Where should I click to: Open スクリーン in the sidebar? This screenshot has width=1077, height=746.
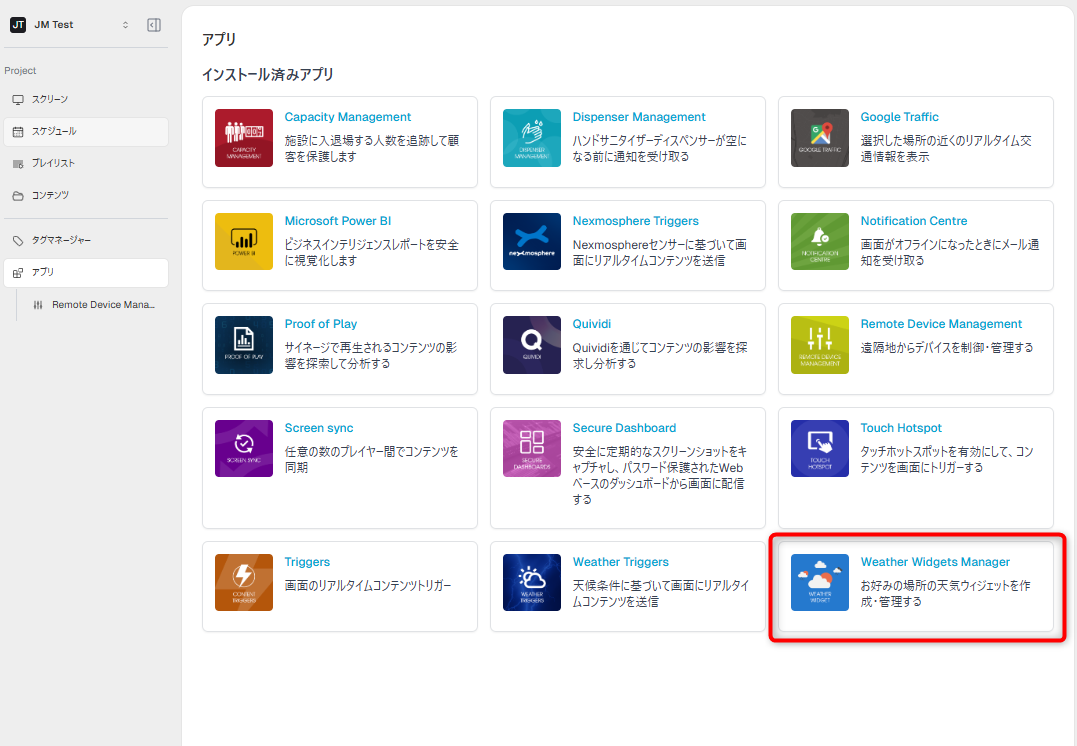point(86,100)
